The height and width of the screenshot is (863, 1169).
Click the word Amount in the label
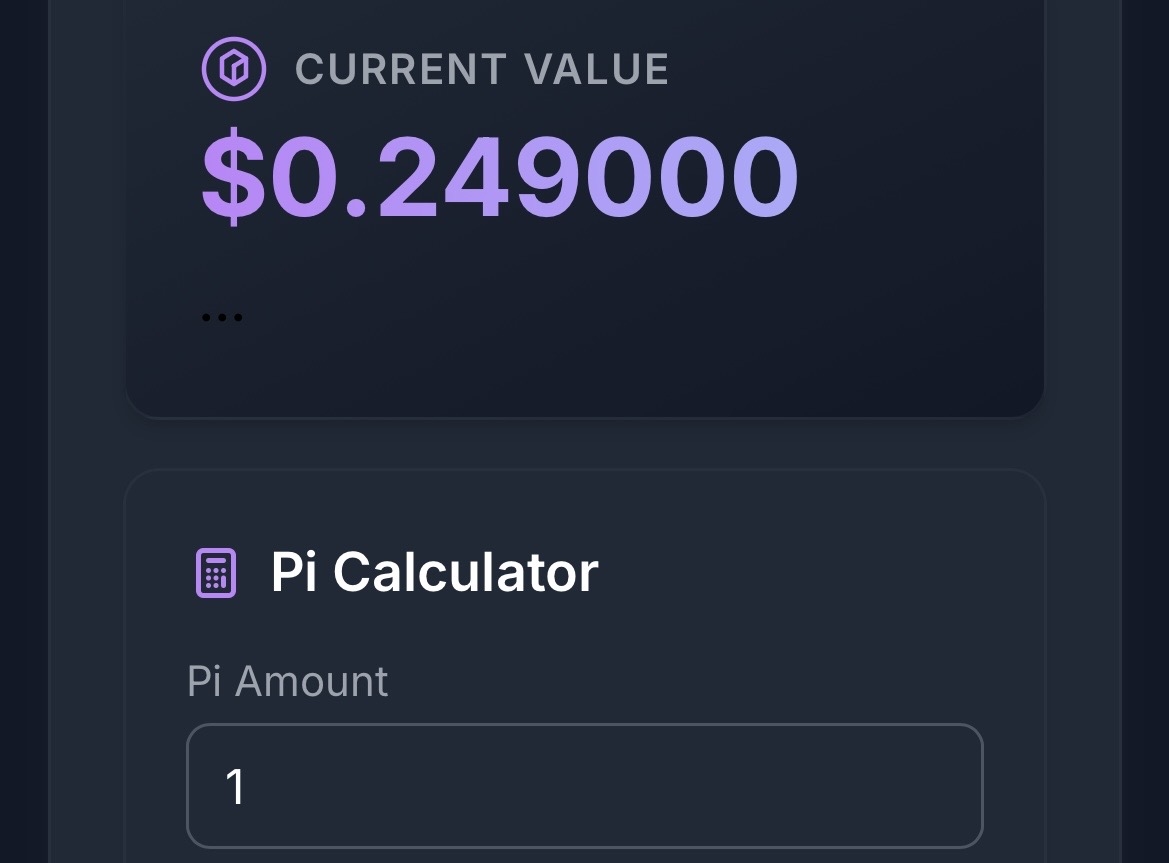tap(312, 682)
